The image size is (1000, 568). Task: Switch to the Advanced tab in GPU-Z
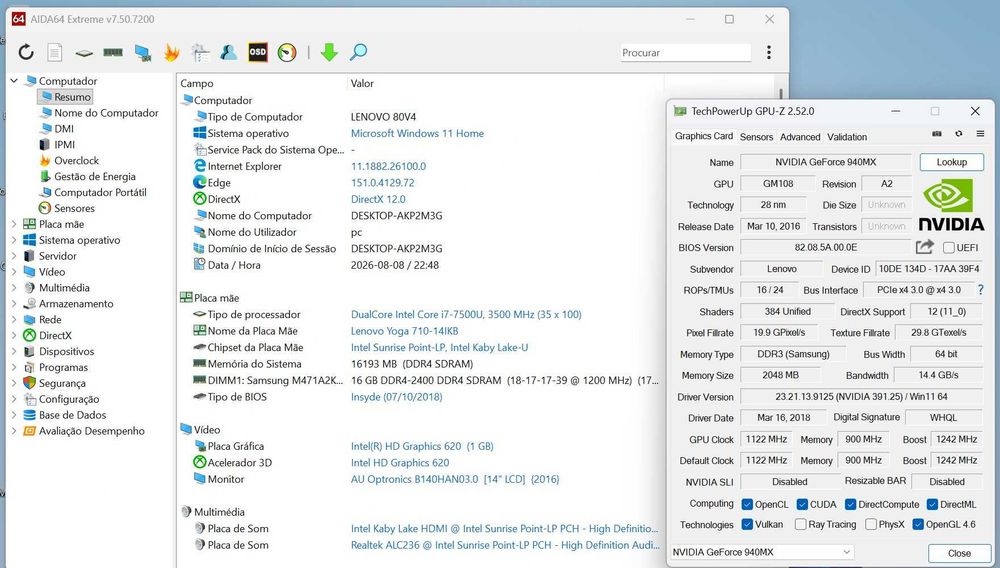coord(800,136)
